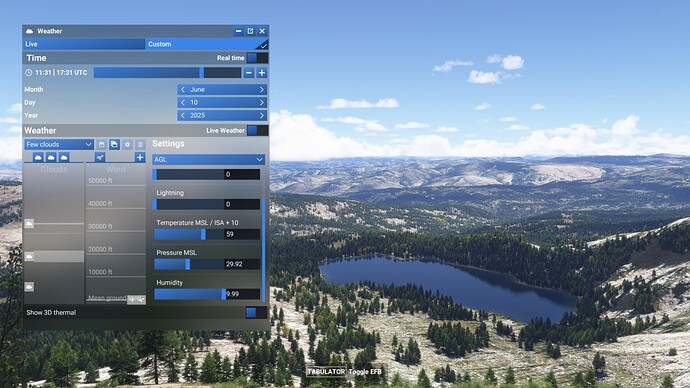Switch to the Custom tab
Image resolution: width=690 pixels, height=388 pixels.
pyautogui.click(x=206, y=44)
